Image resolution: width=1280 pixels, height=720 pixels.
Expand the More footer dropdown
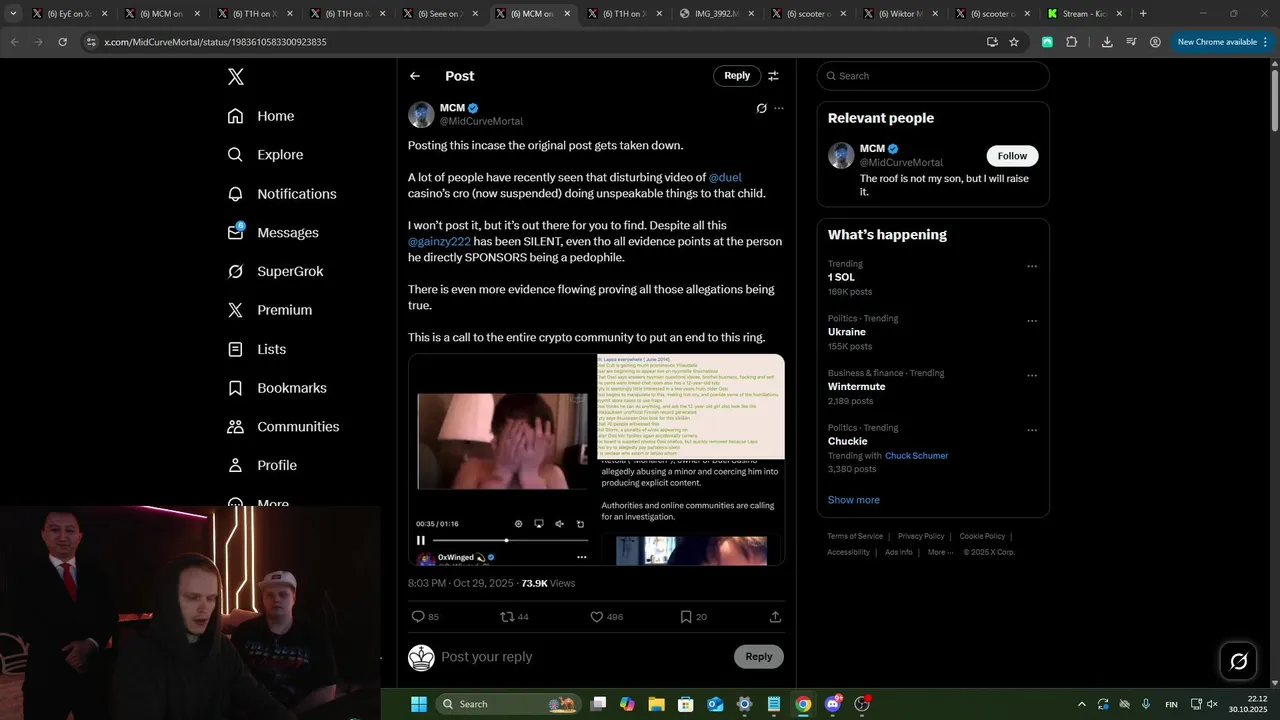[940, 552]
